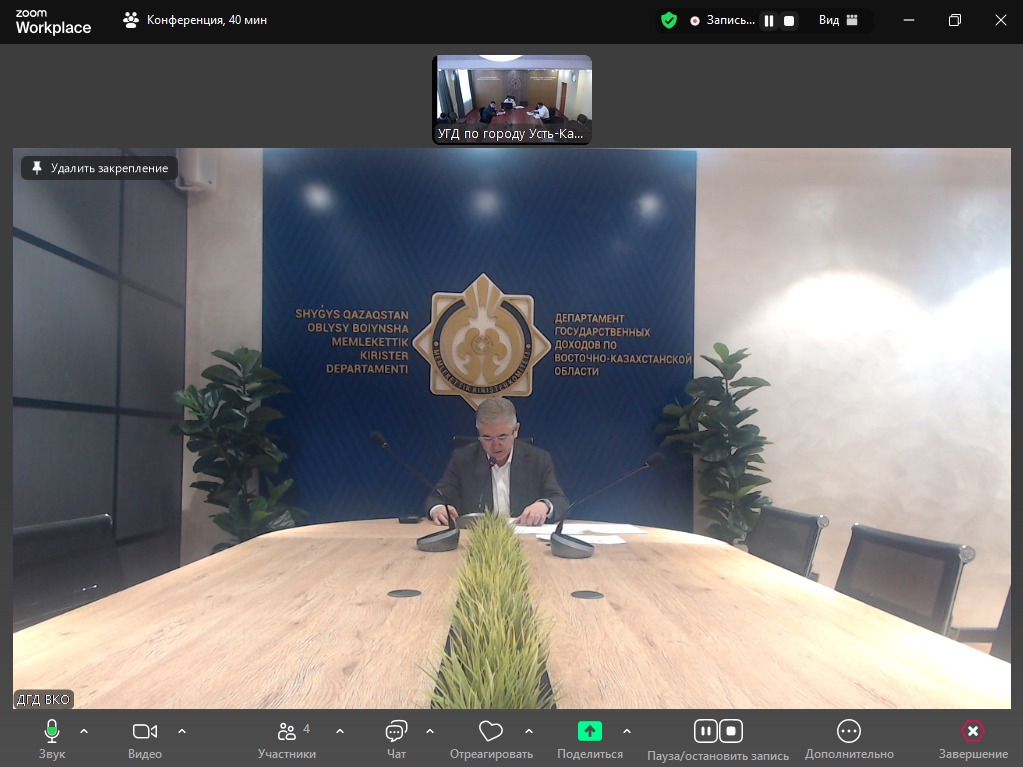Pause recording in the bottom toolbar

705,731
